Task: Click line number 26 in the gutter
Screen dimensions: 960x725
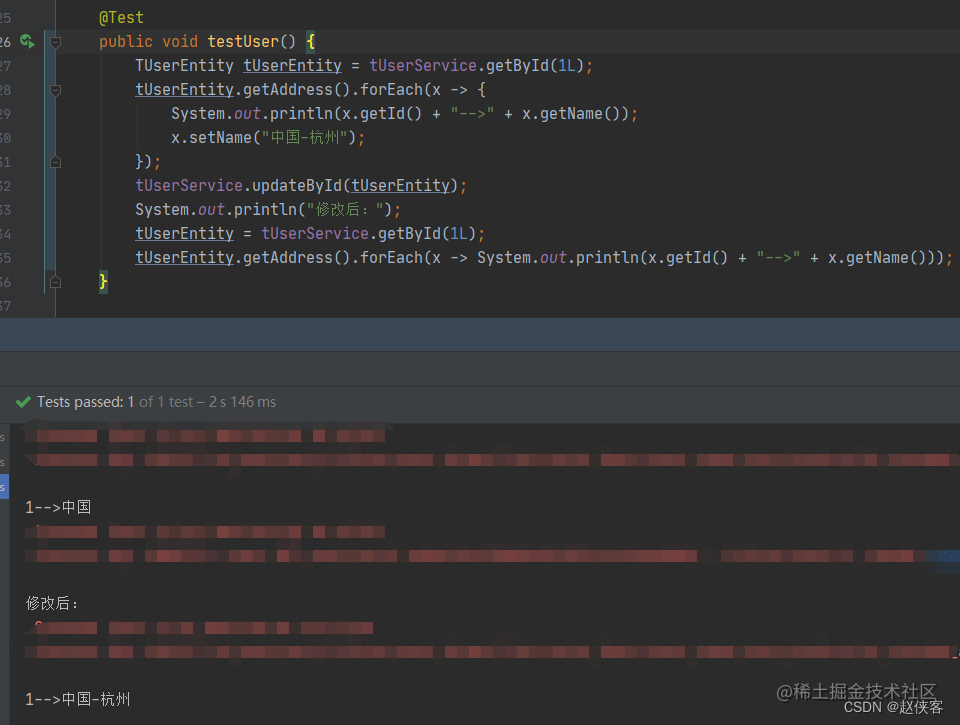Action: point(5,42)
